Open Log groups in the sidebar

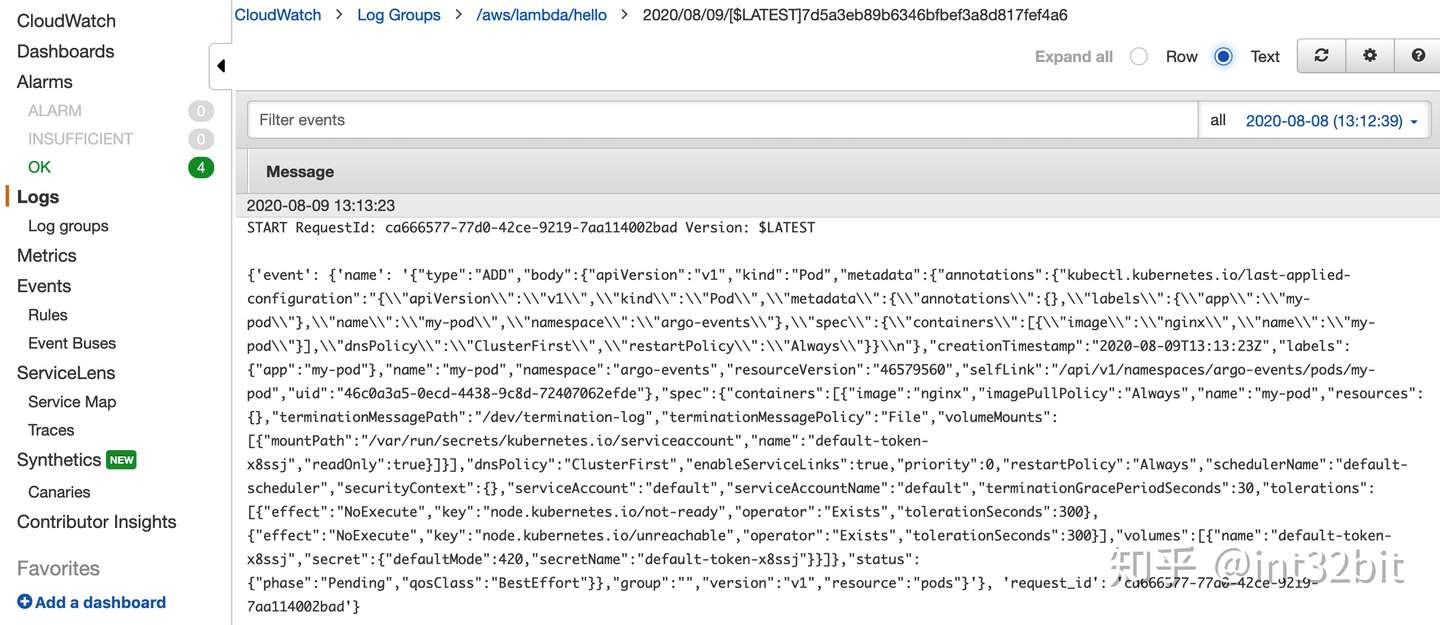(x=68, y=226)
